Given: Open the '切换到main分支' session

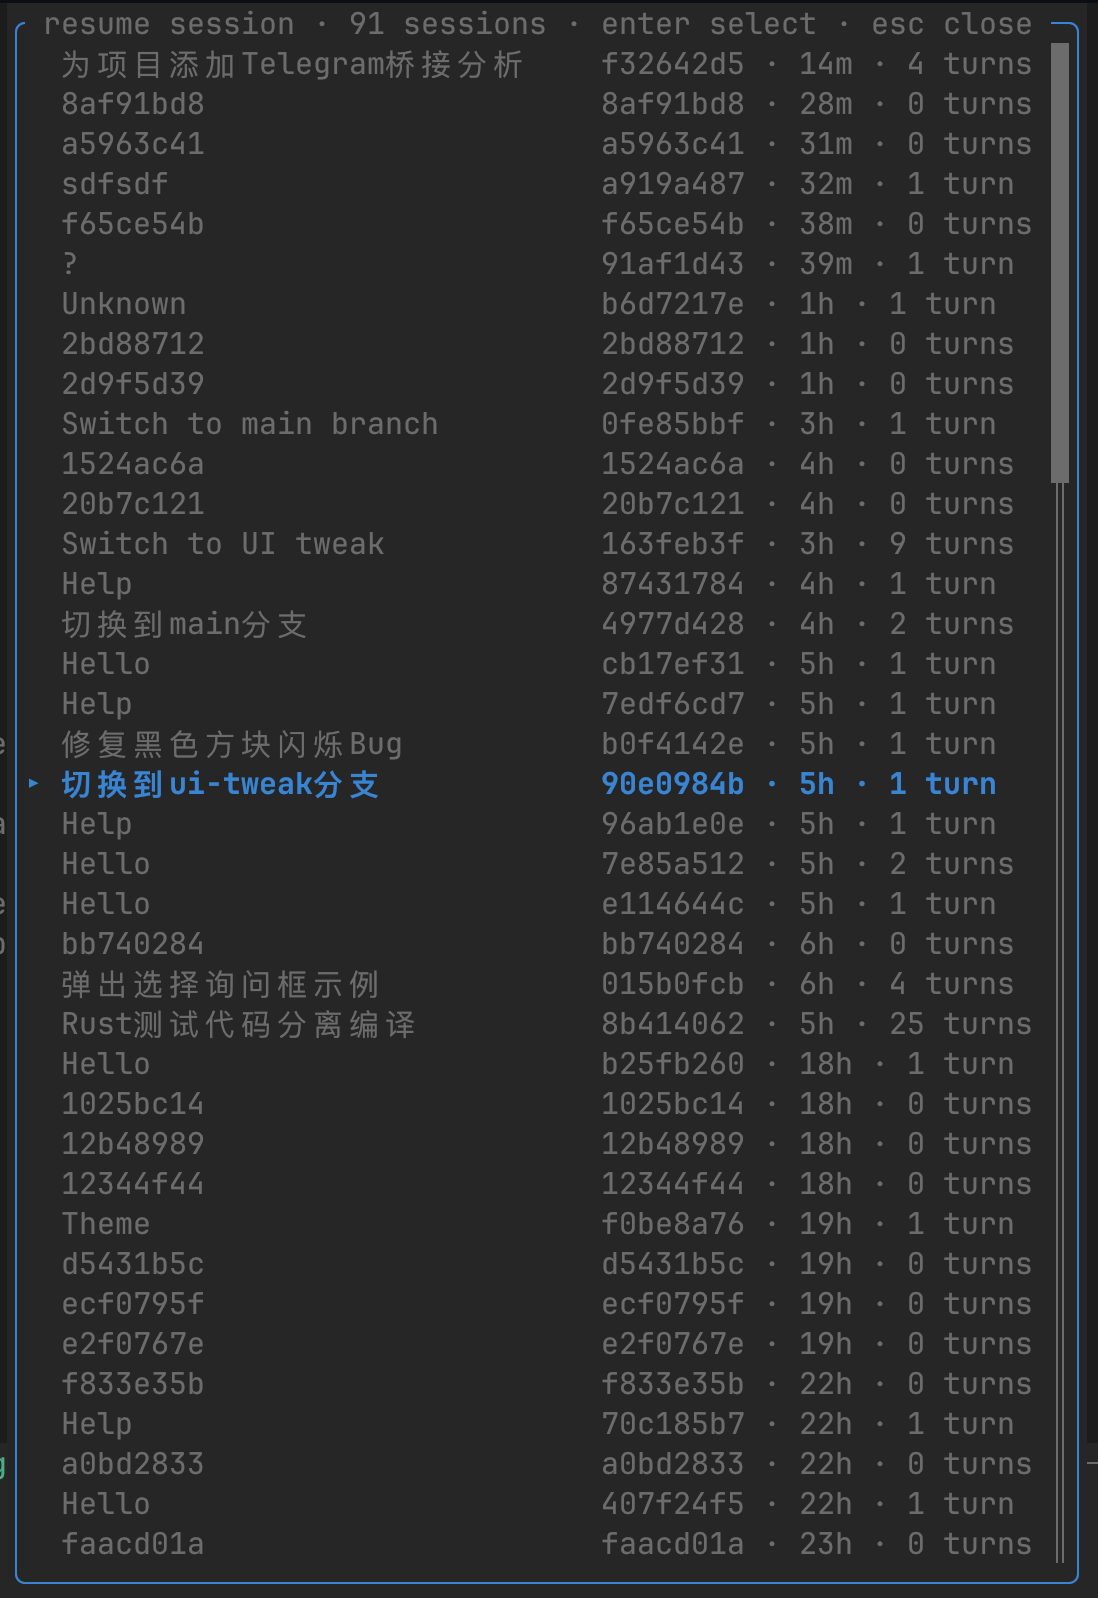Looking at the screenshot, I should tap(546, 624).
